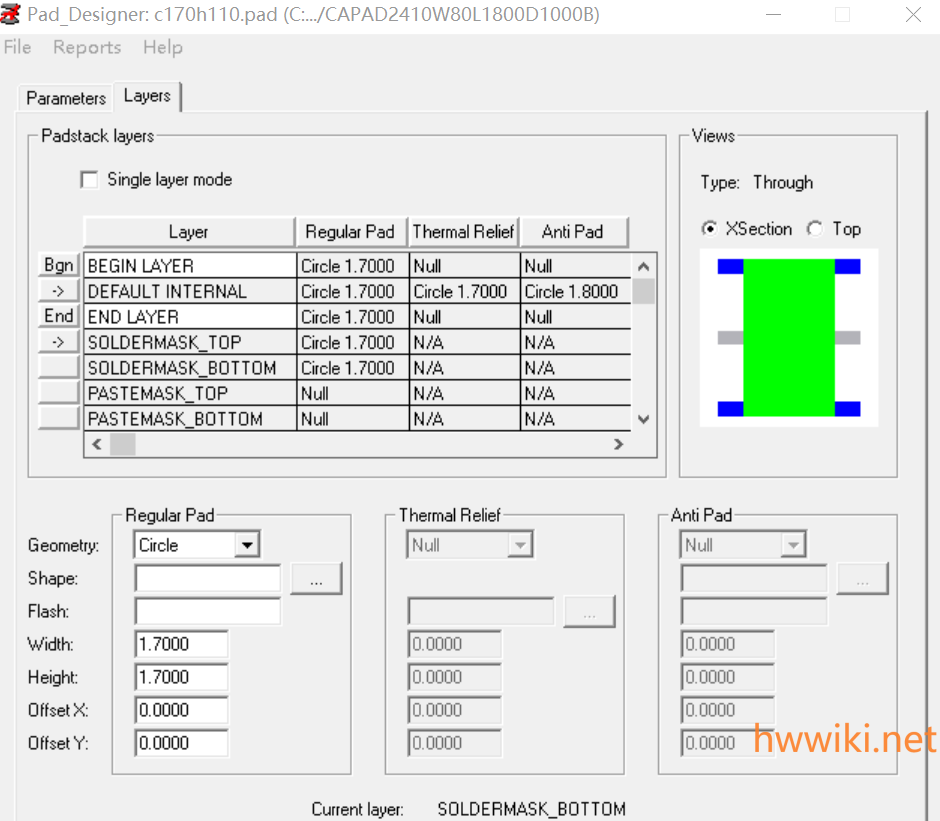The height and width of the screenshot is (821, 940).
Task: Switch to the Parameters tab
Action: pyautogui.click(x=66, y=98)
